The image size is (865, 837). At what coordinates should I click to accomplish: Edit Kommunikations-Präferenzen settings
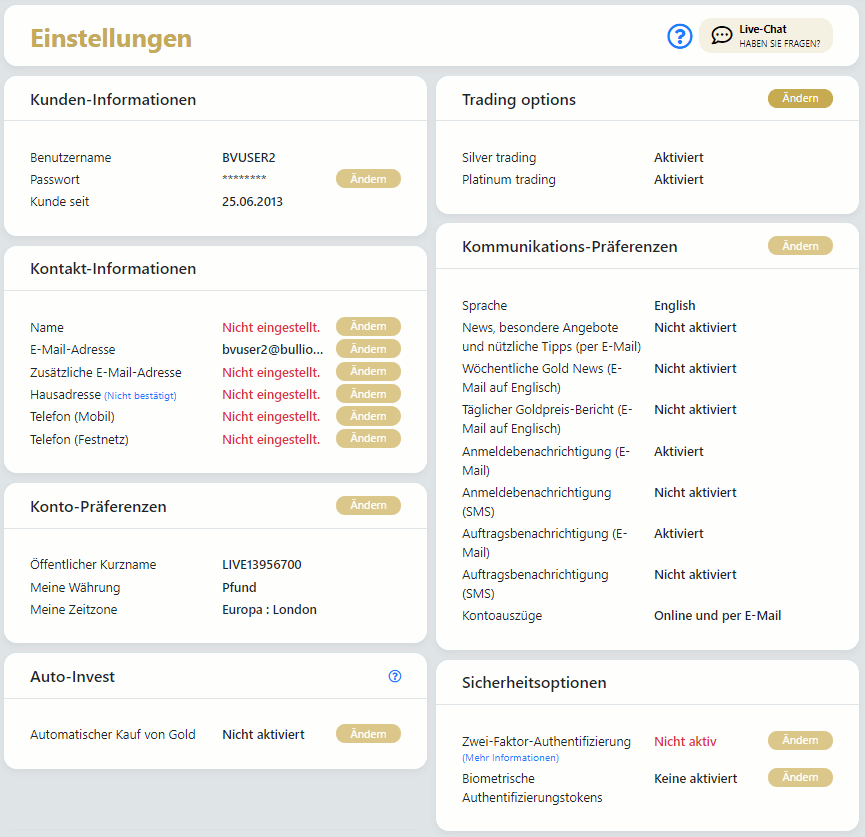point(800,246)
